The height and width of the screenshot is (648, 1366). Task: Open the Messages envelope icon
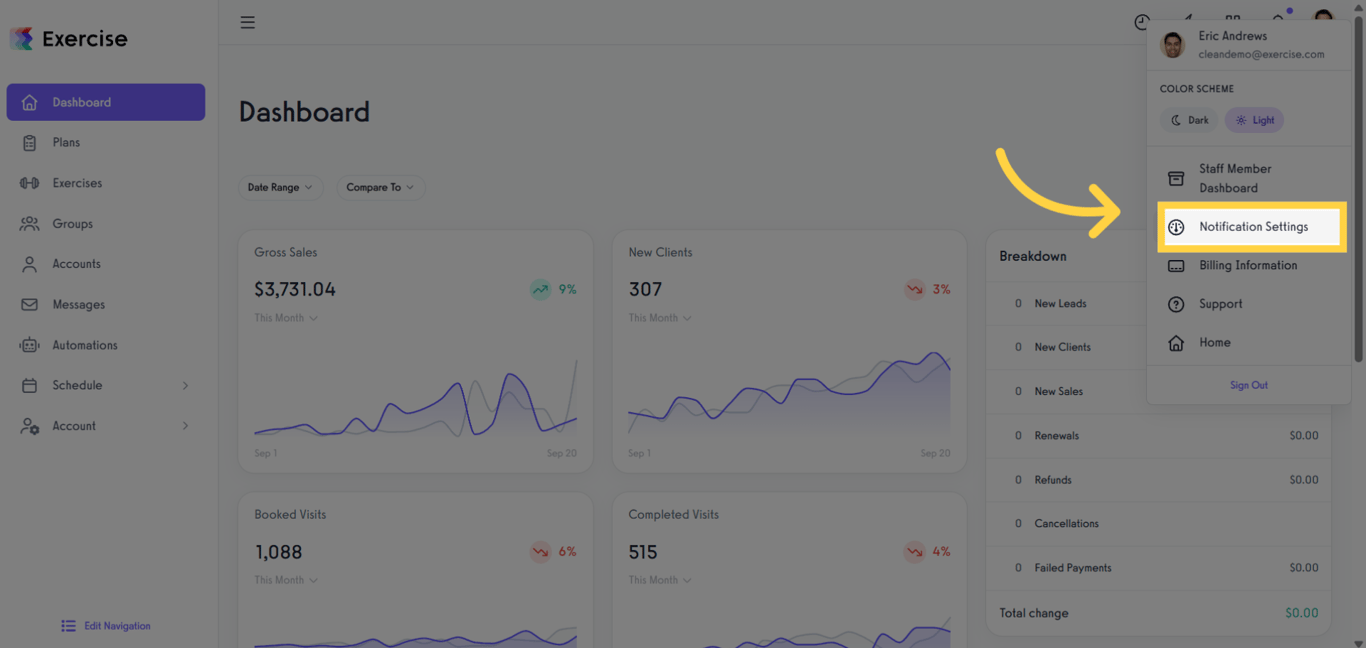click(30, 305)
